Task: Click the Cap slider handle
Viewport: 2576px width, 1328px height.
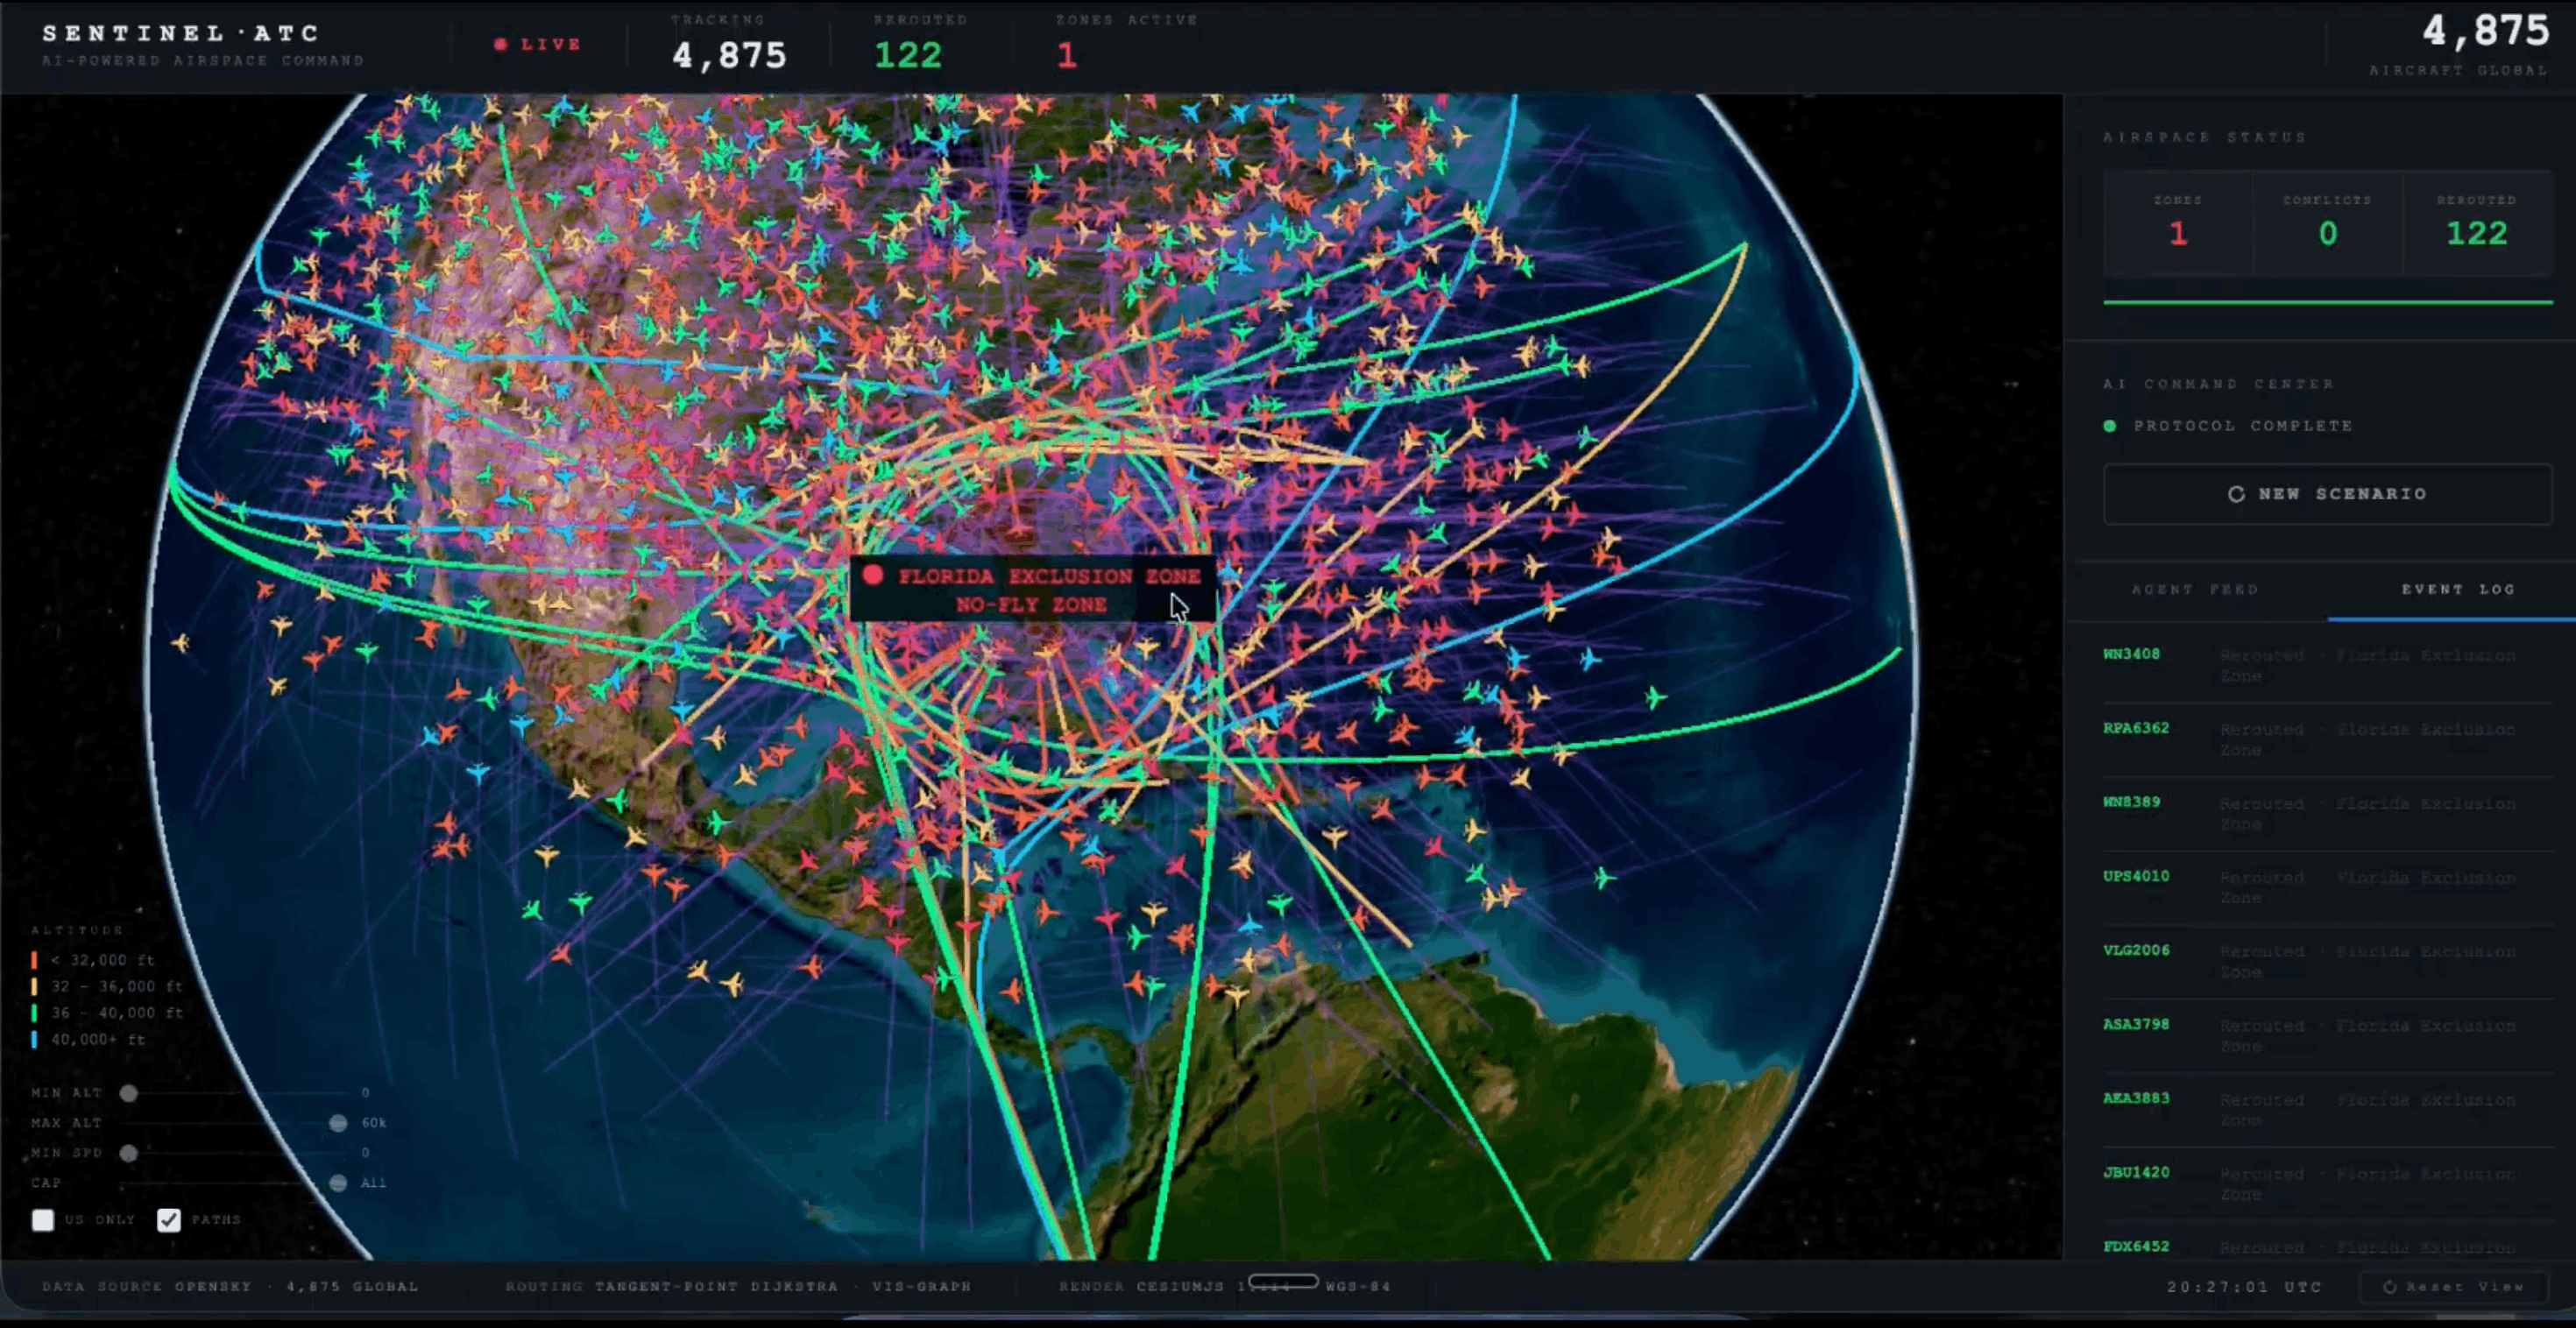Action: pos(338,1183)
